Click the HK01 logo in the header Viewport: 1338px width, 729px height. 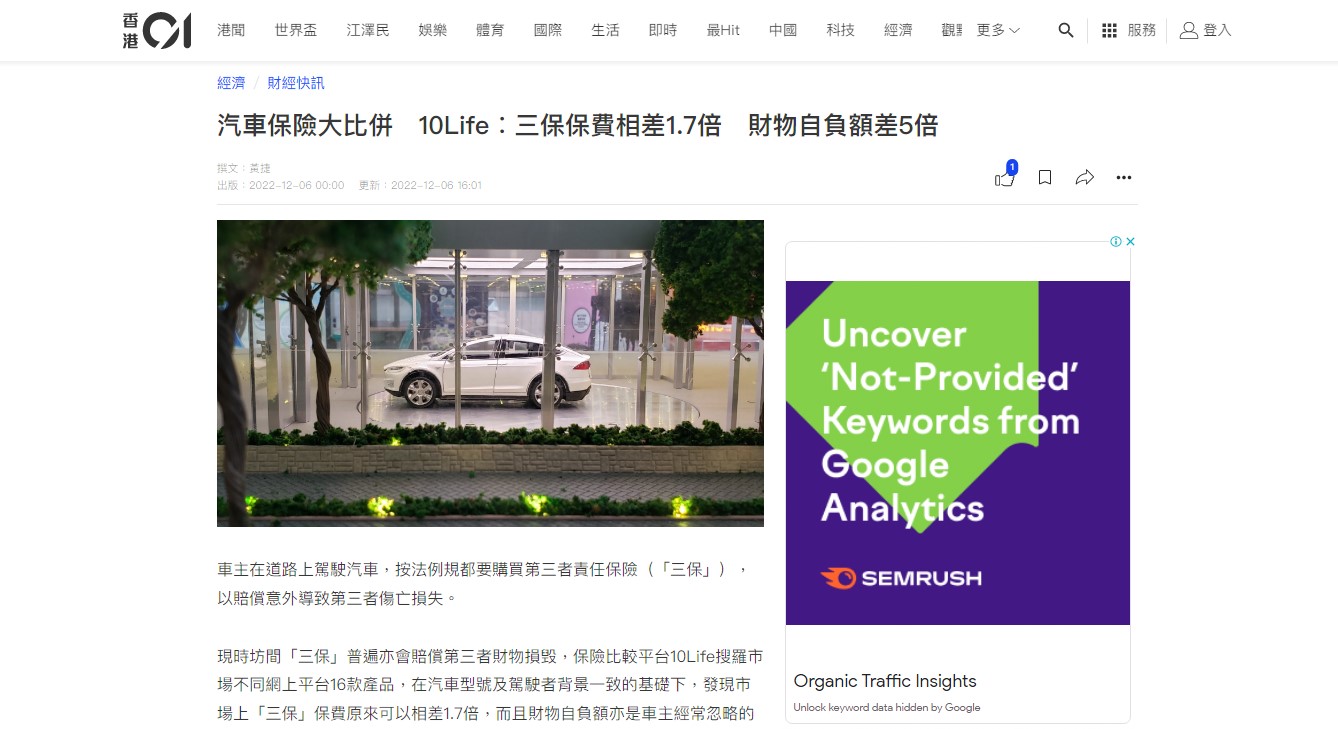pos(157,30)
